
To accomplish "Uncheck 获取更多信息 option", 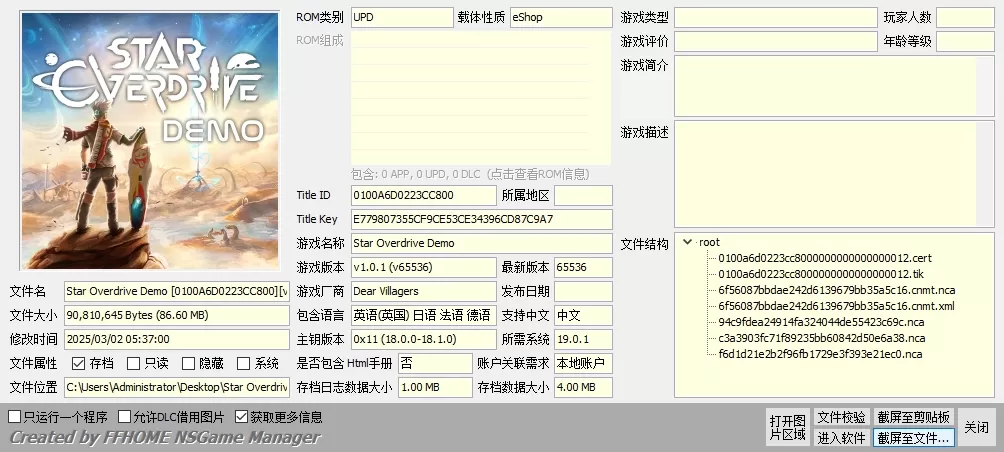I will pyautogui.click(x=241, y=417).
